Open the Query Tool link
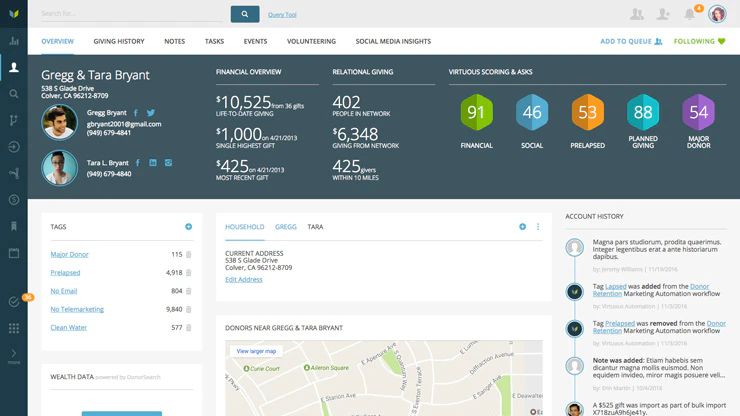The width and height of the screenshot is (740, 416). click(x=282, y=15)
